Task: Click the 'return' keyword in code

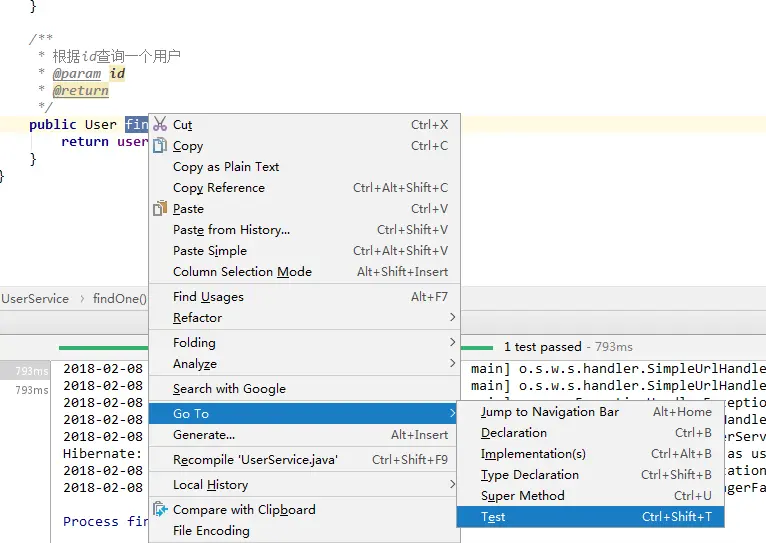Action: click(x=85, y=142)
